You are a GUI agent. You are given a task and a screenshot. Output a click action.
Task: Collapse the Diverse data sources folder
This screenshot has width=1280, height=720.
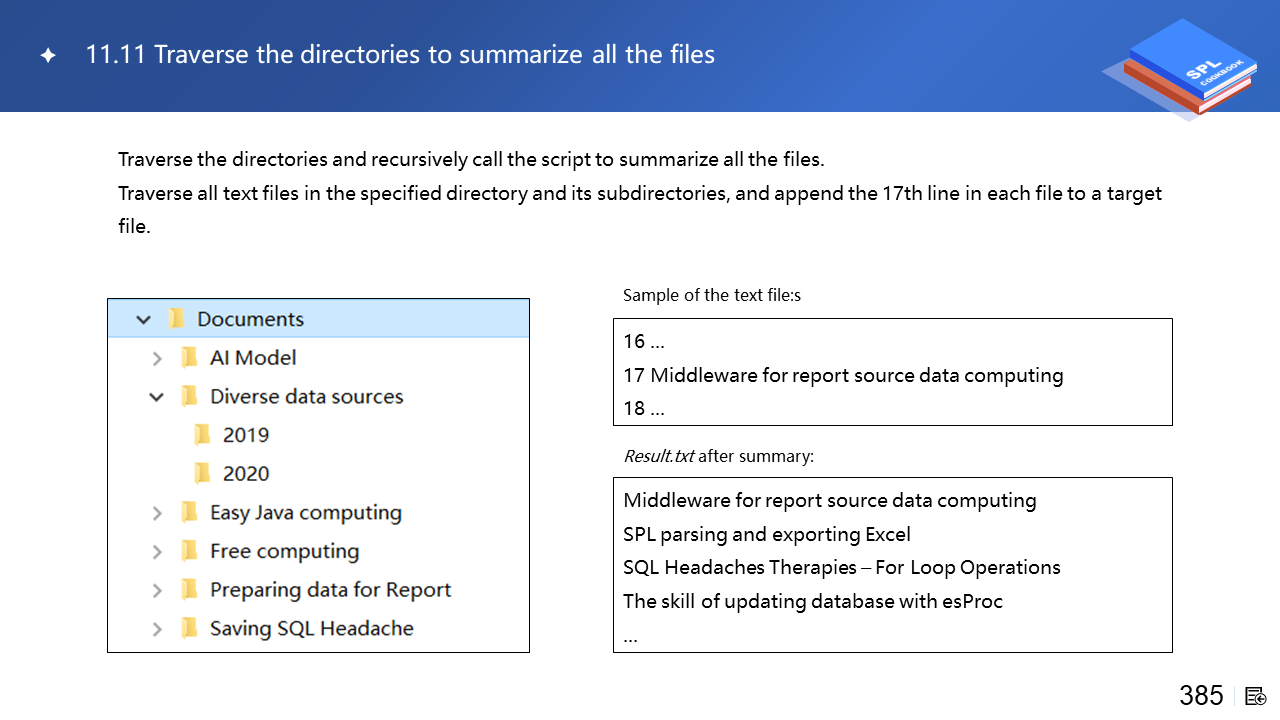coord(157,397)
